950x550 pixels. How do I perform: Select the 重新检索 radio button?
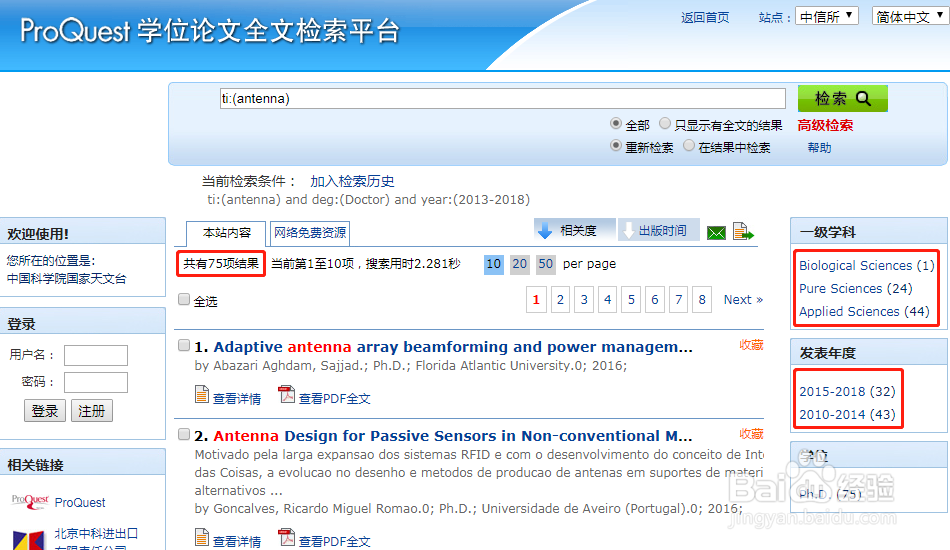tap(616, 145)
